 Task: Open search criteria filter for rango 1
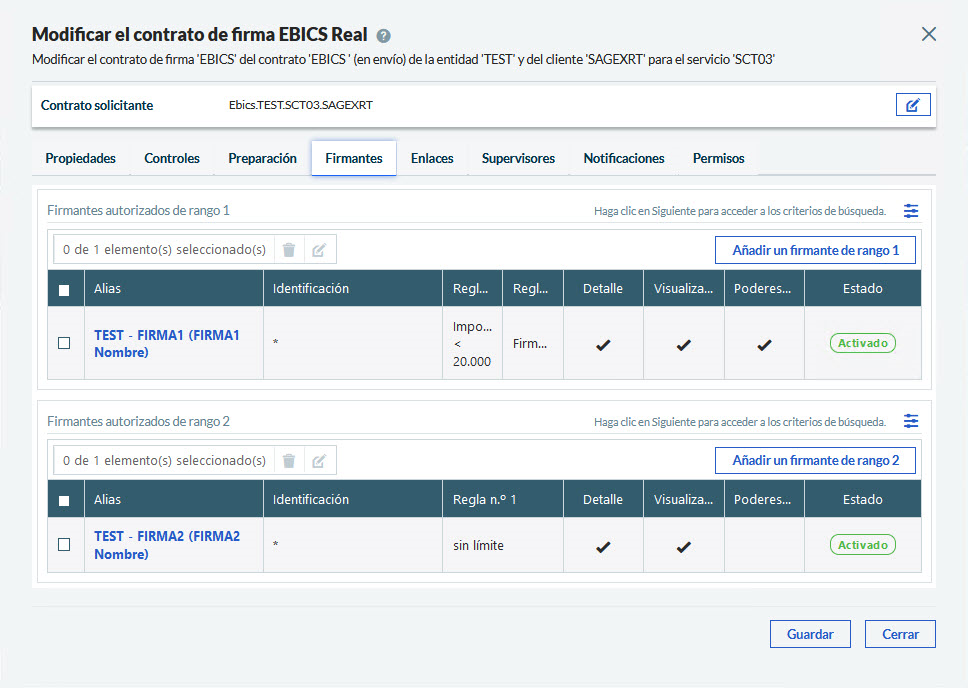pos(910,211)
